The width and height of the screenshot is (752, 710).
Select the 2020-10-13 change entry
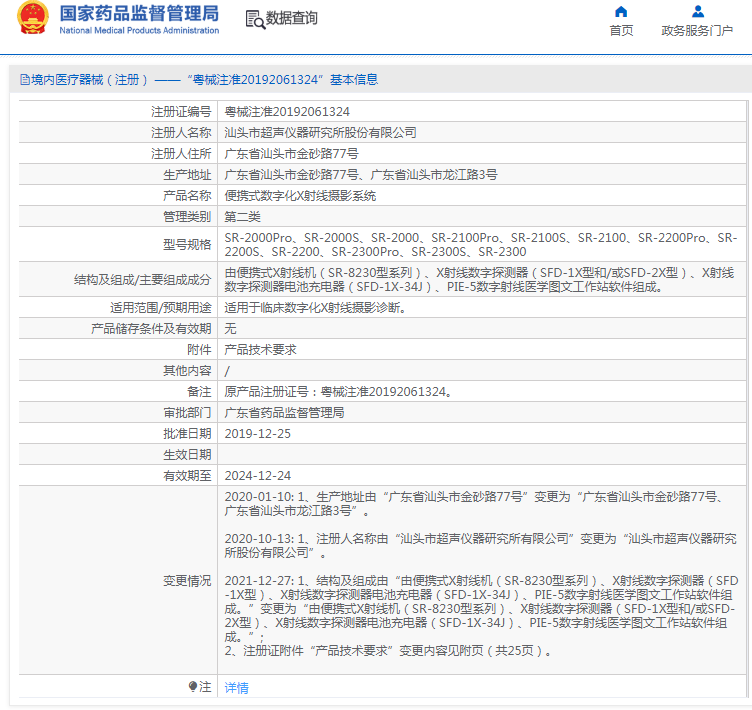pos(481,546)
